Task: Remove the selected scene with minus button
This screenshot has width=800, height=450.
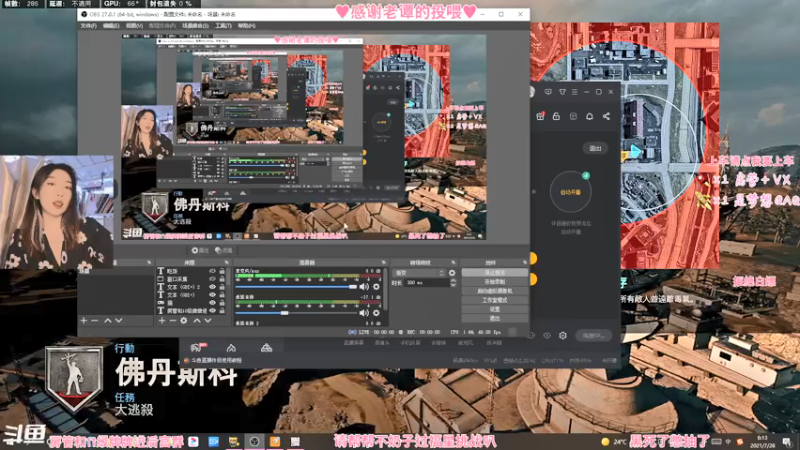Action: click(x=94, y=320)
